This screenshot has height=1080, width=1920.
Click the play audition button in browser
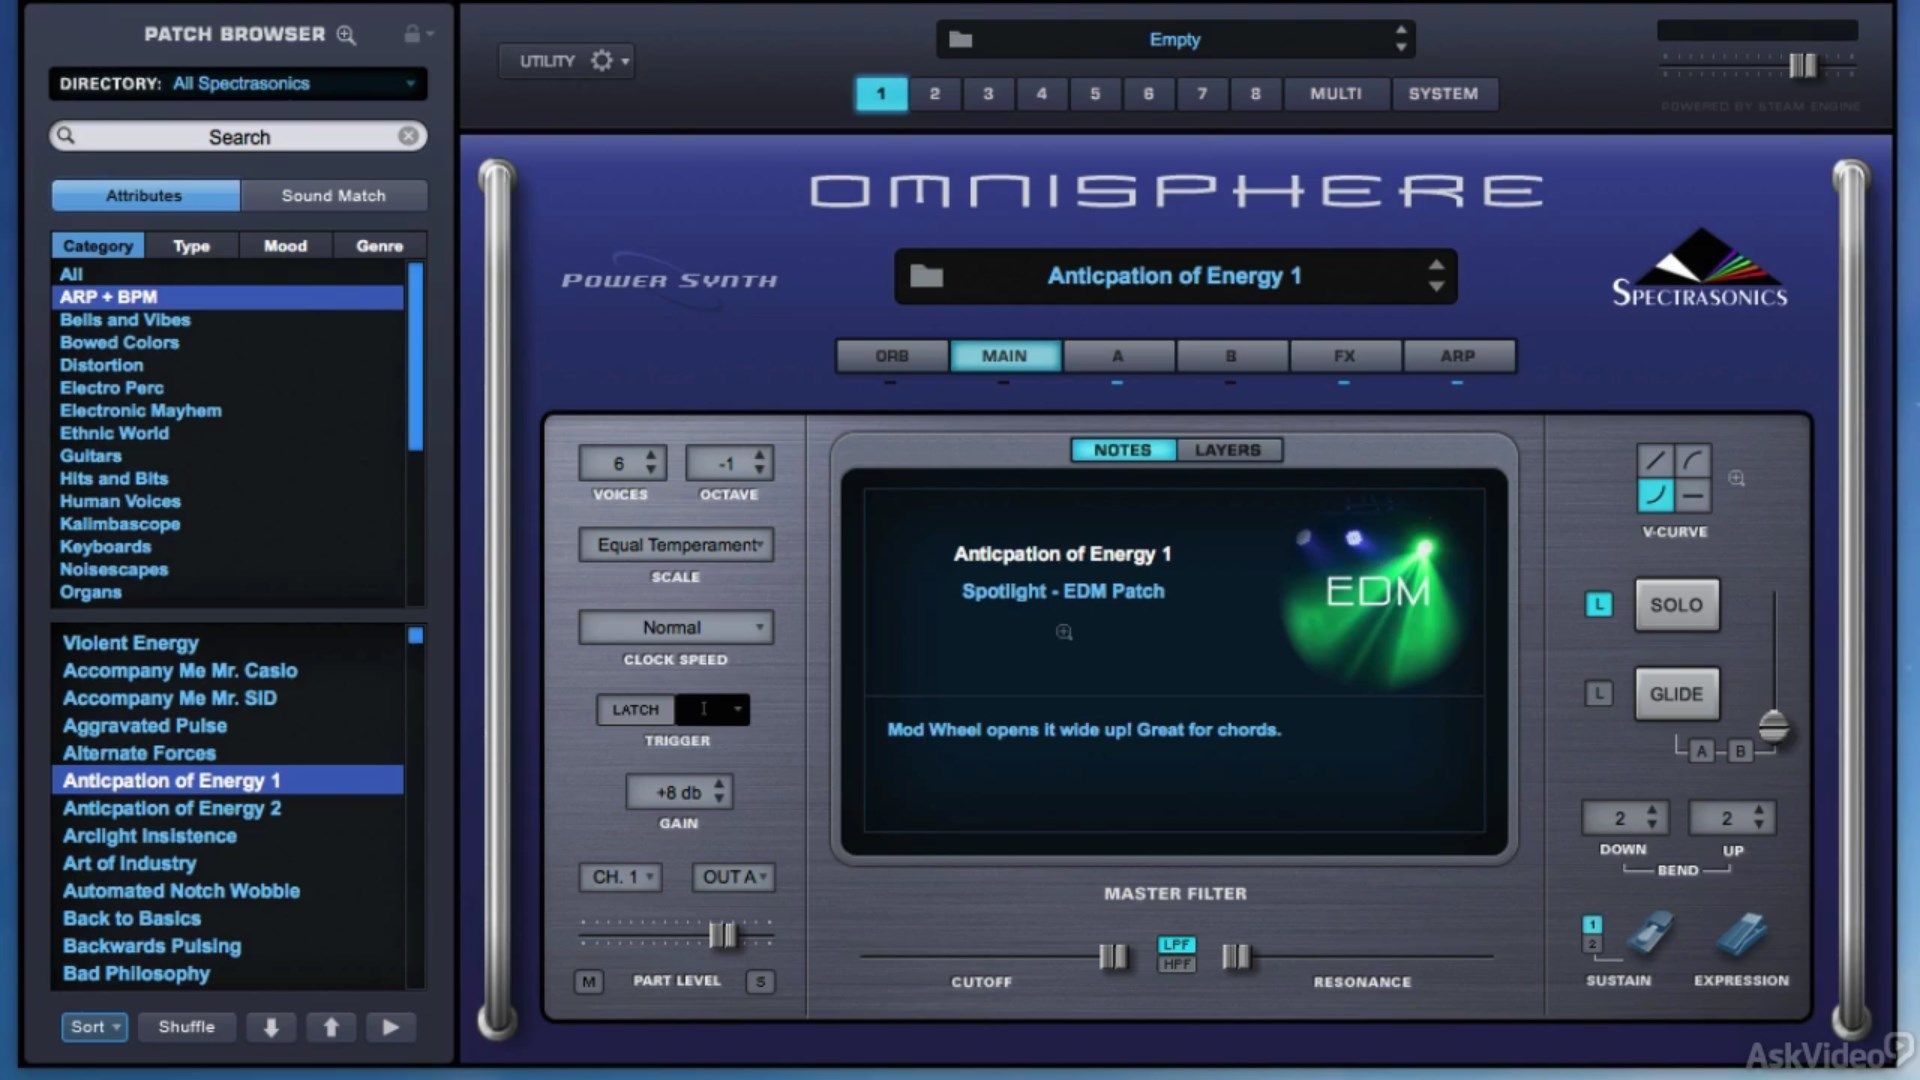pos(391,1027)
